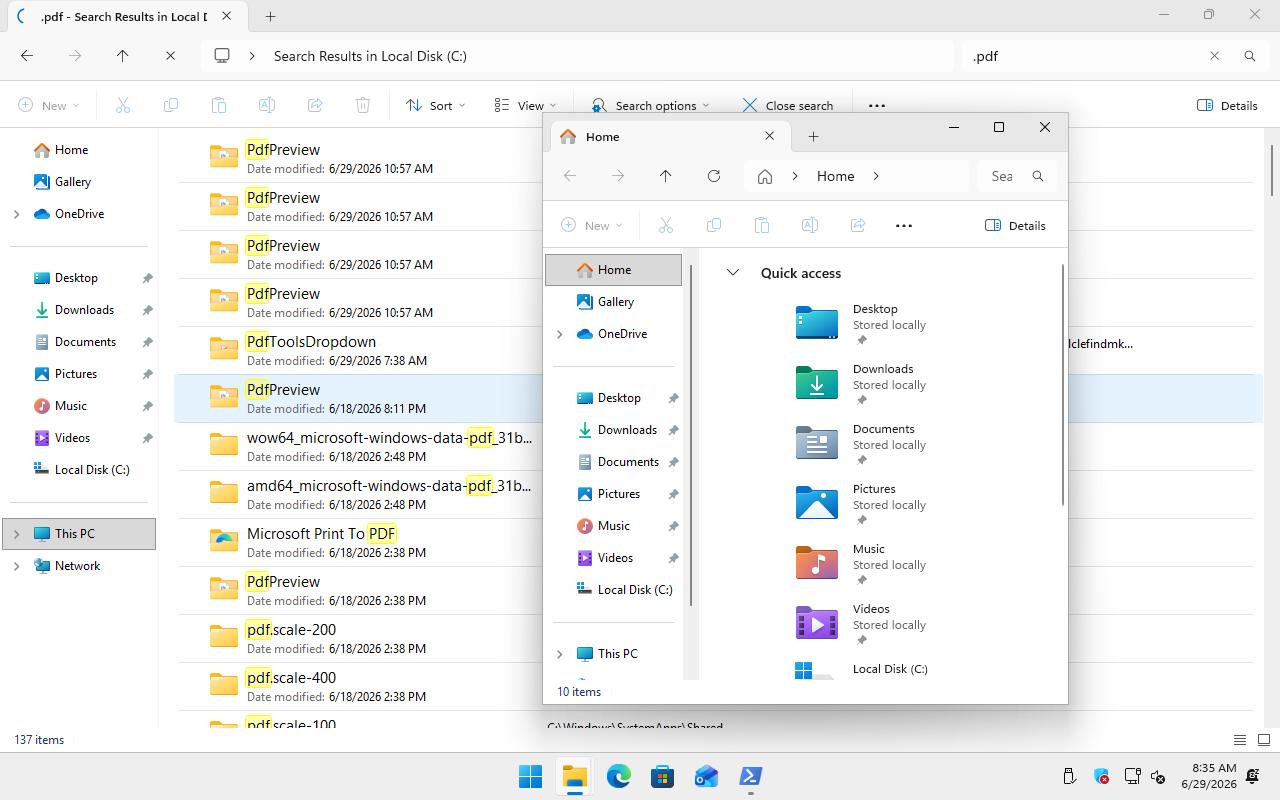Click the Cut icon in the Home window toolbar

[666, 225]
